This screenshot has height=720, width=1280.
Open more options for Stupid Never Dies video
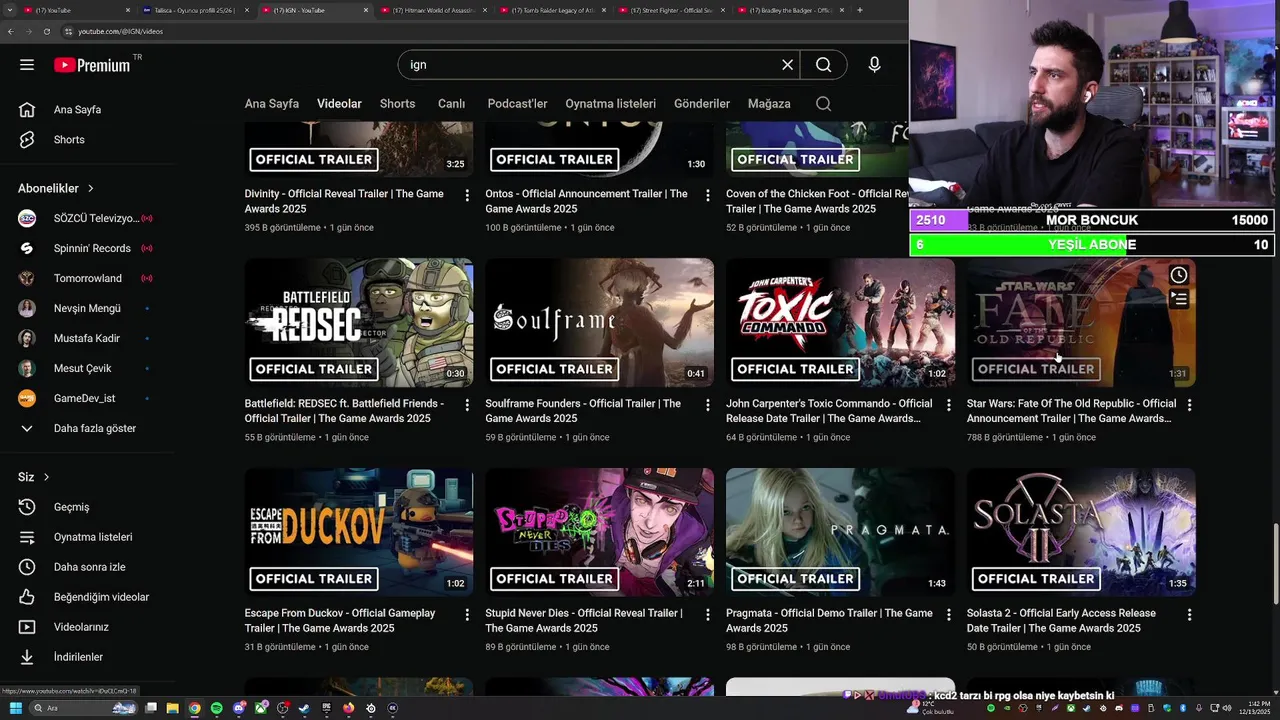point(708,615)
